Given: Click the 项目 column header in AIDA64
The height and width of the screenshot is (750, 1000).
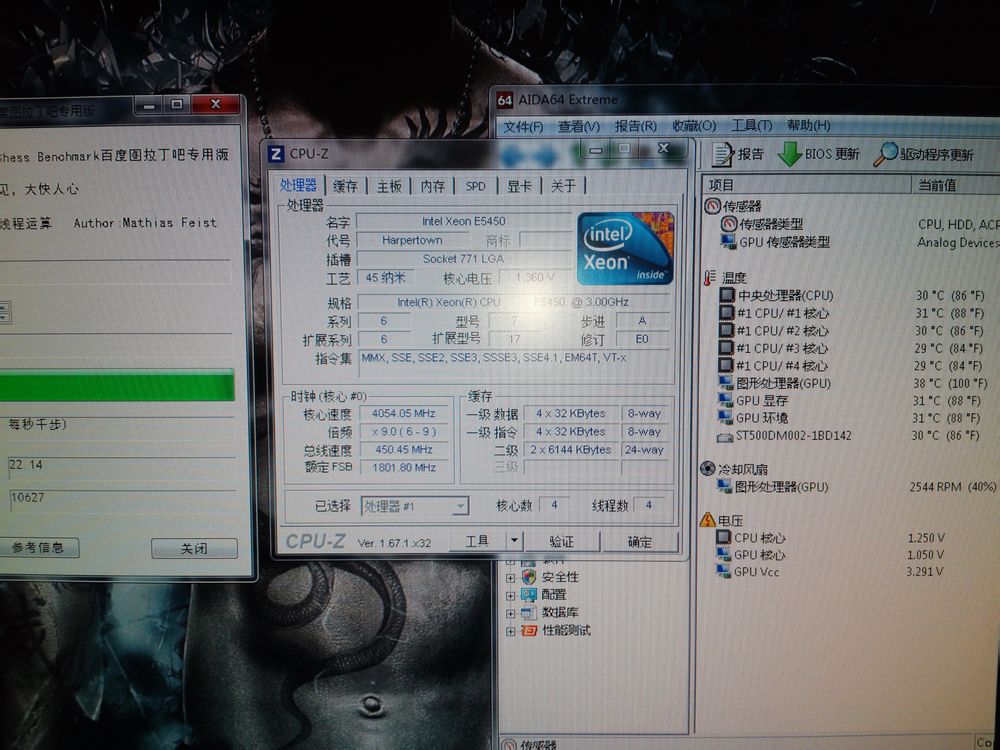Looking at the screenshot, I should tap(807, 185).
